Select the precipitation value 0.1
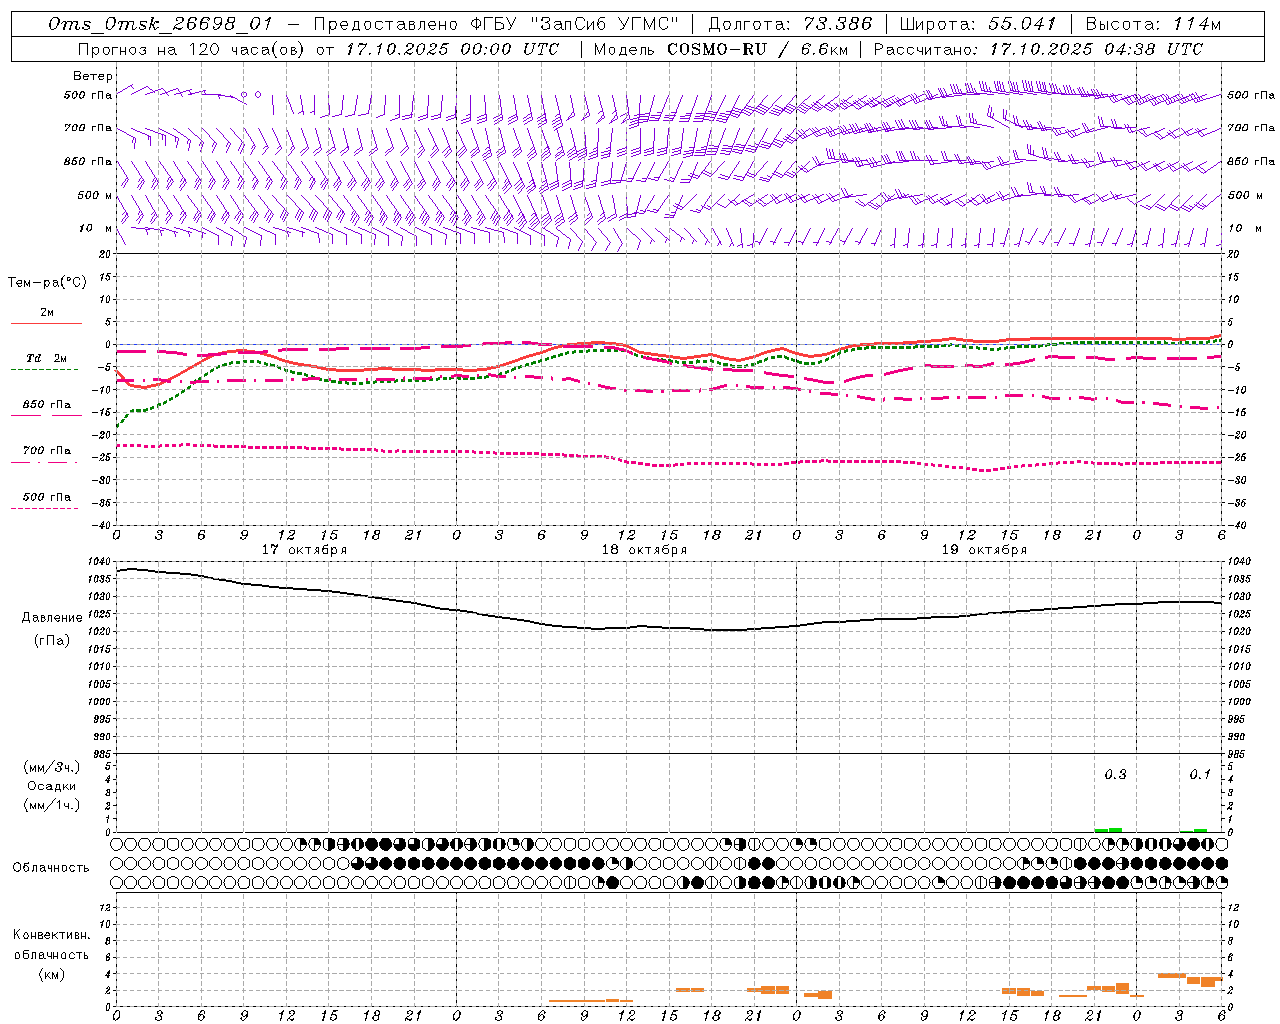Image resolution: width=1280 pixels, height=1024 pixels. [x=1200, y=774]
